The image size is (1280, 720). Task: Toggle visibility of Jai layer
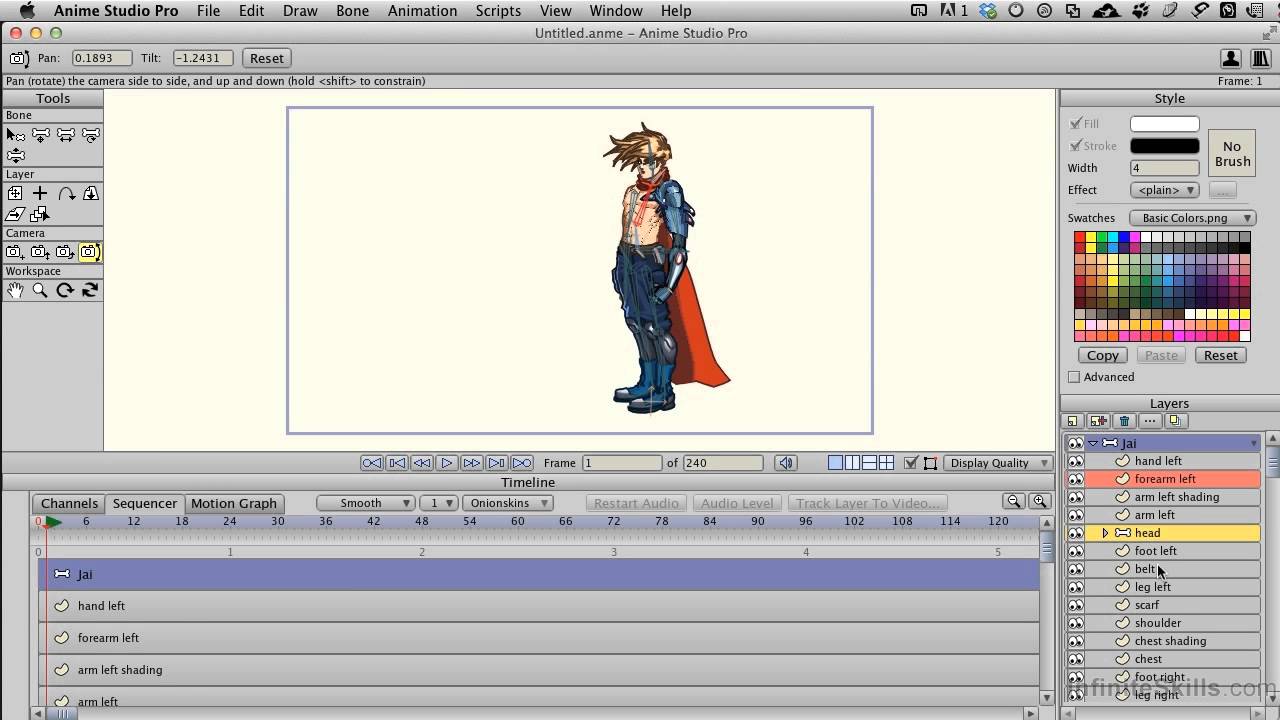click(1075, 443)
